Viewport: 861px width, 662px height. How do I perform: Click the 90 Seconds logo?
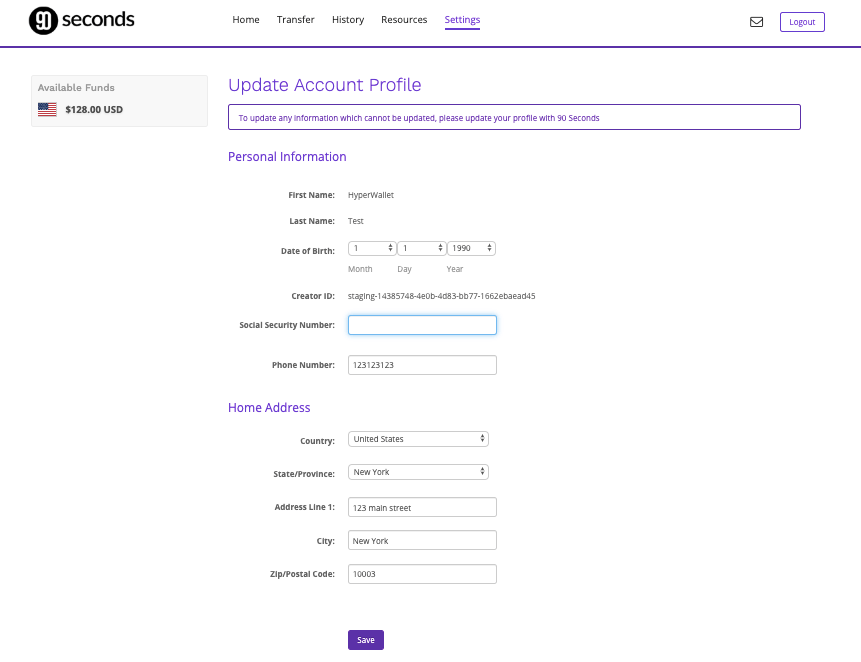[x=80, y=19]
